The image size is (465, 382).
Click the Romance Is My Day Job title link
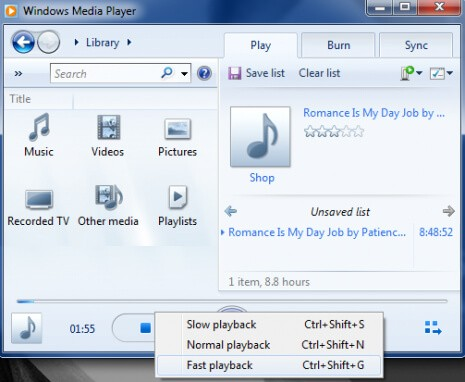click(x=374, y=113)
